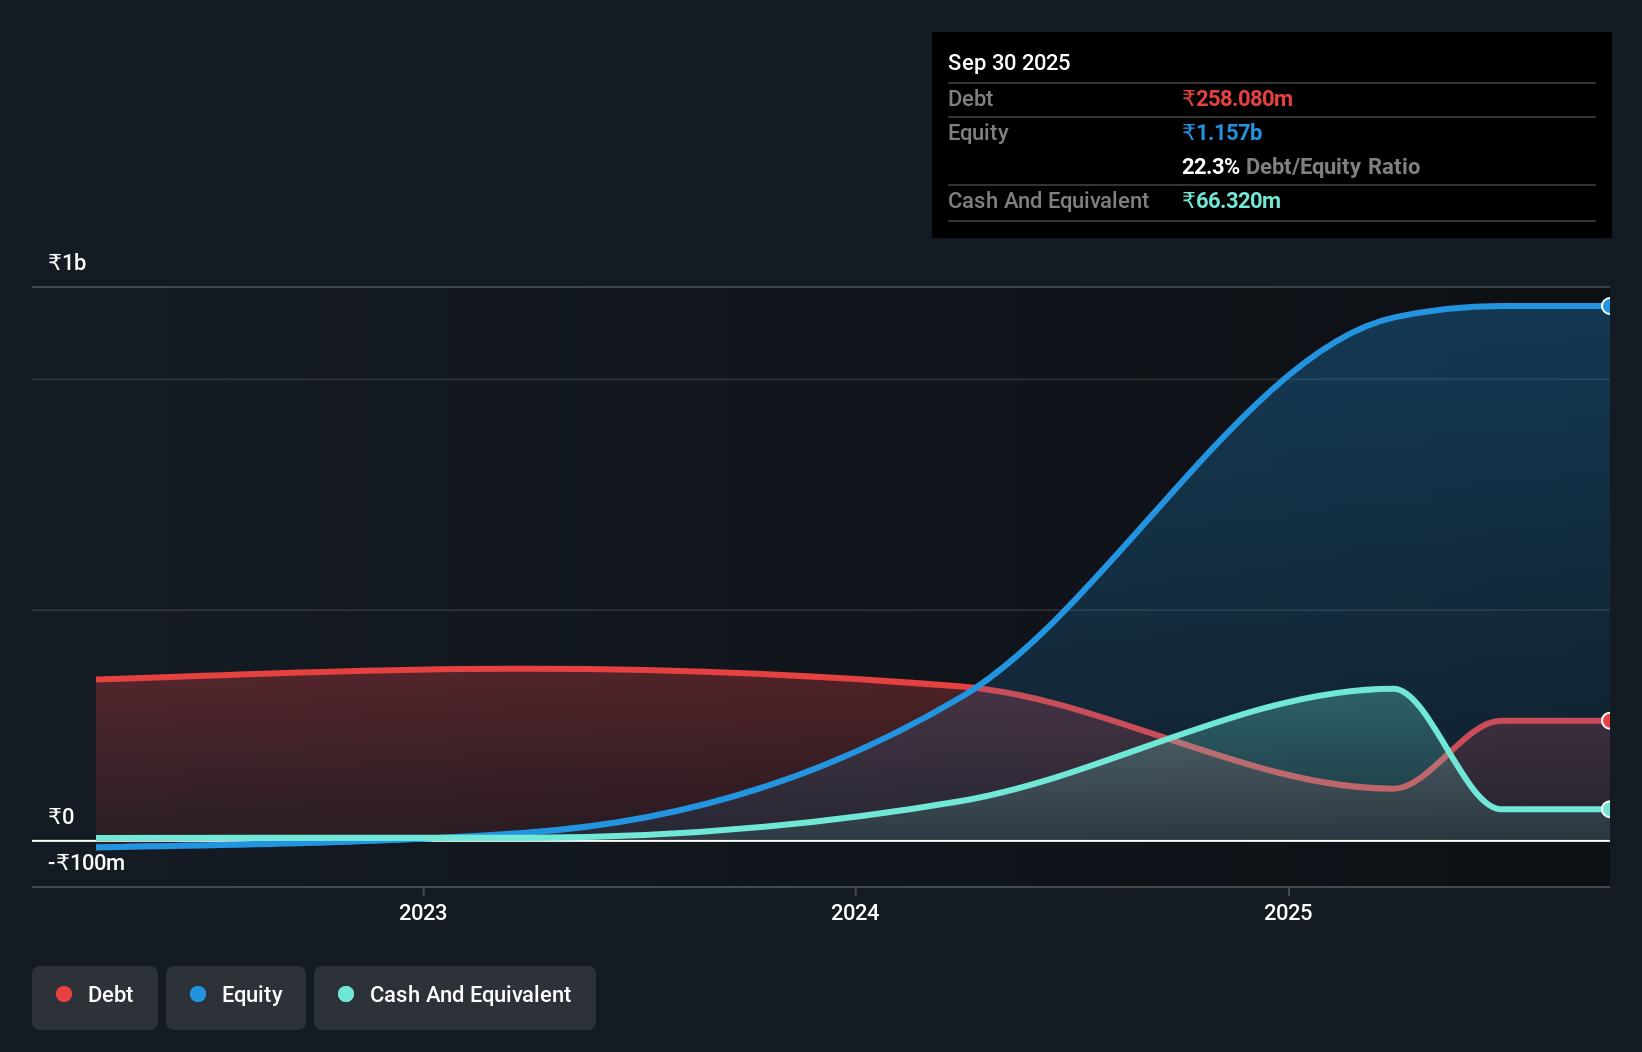Select the 2025 axis label

1289,912
